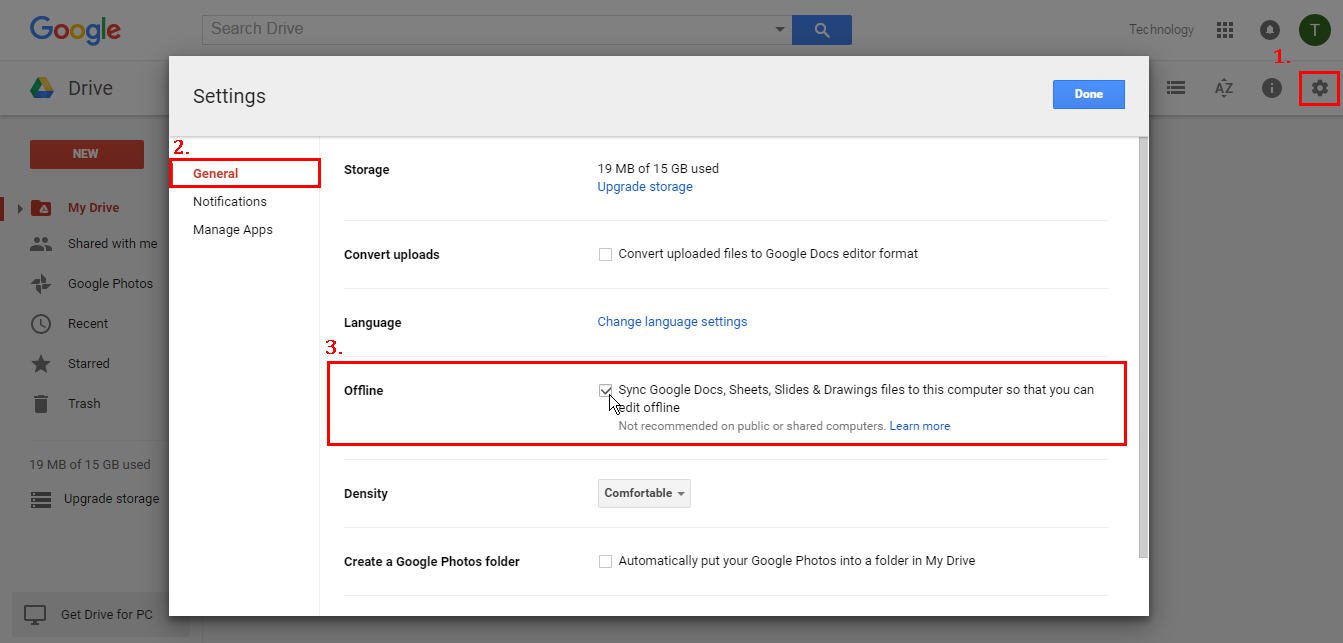Click the settings dialog scrollbar
The width and height of the screenshot is (1343, 643).
pos(1143,350)
